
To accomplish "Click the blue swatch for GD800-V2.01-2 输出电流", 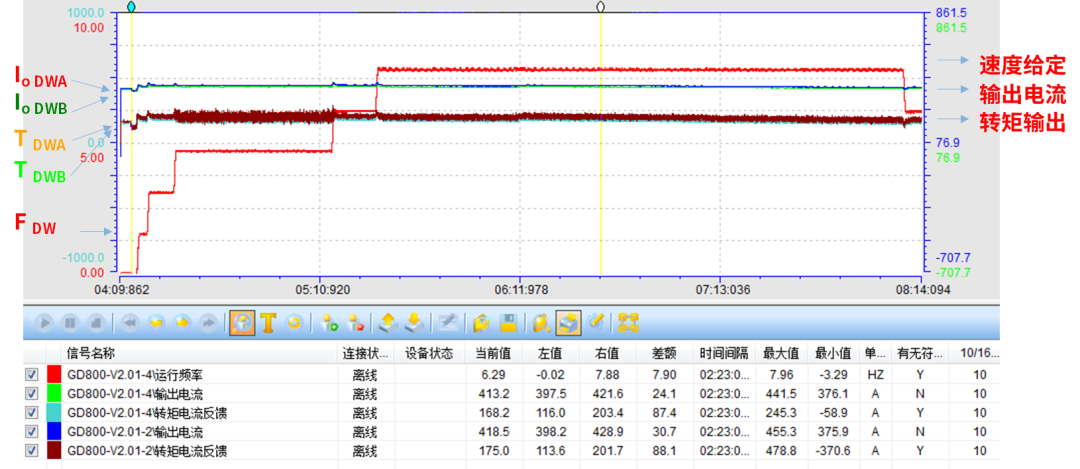I will click(55, 432).
